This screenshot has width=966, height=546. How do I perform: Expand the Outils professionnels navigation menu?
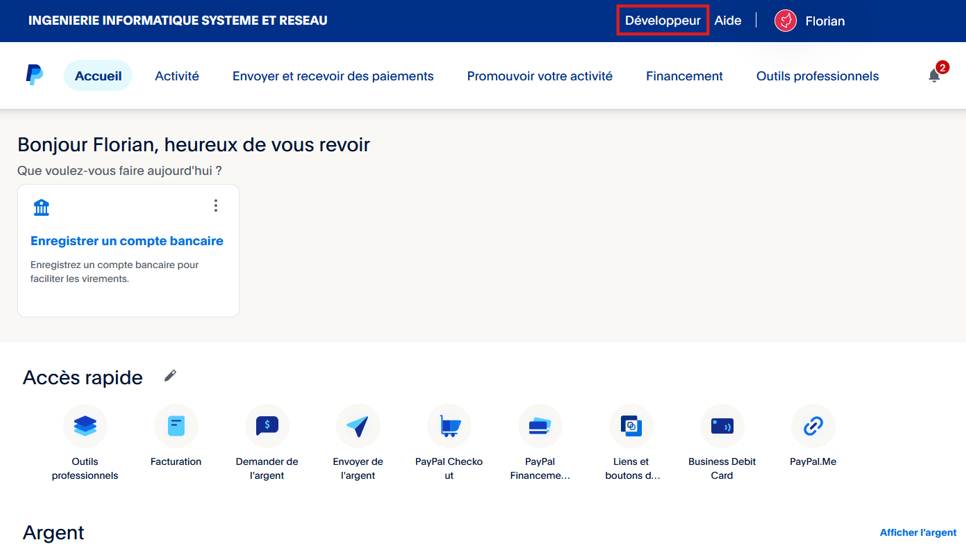coord(817,76)
